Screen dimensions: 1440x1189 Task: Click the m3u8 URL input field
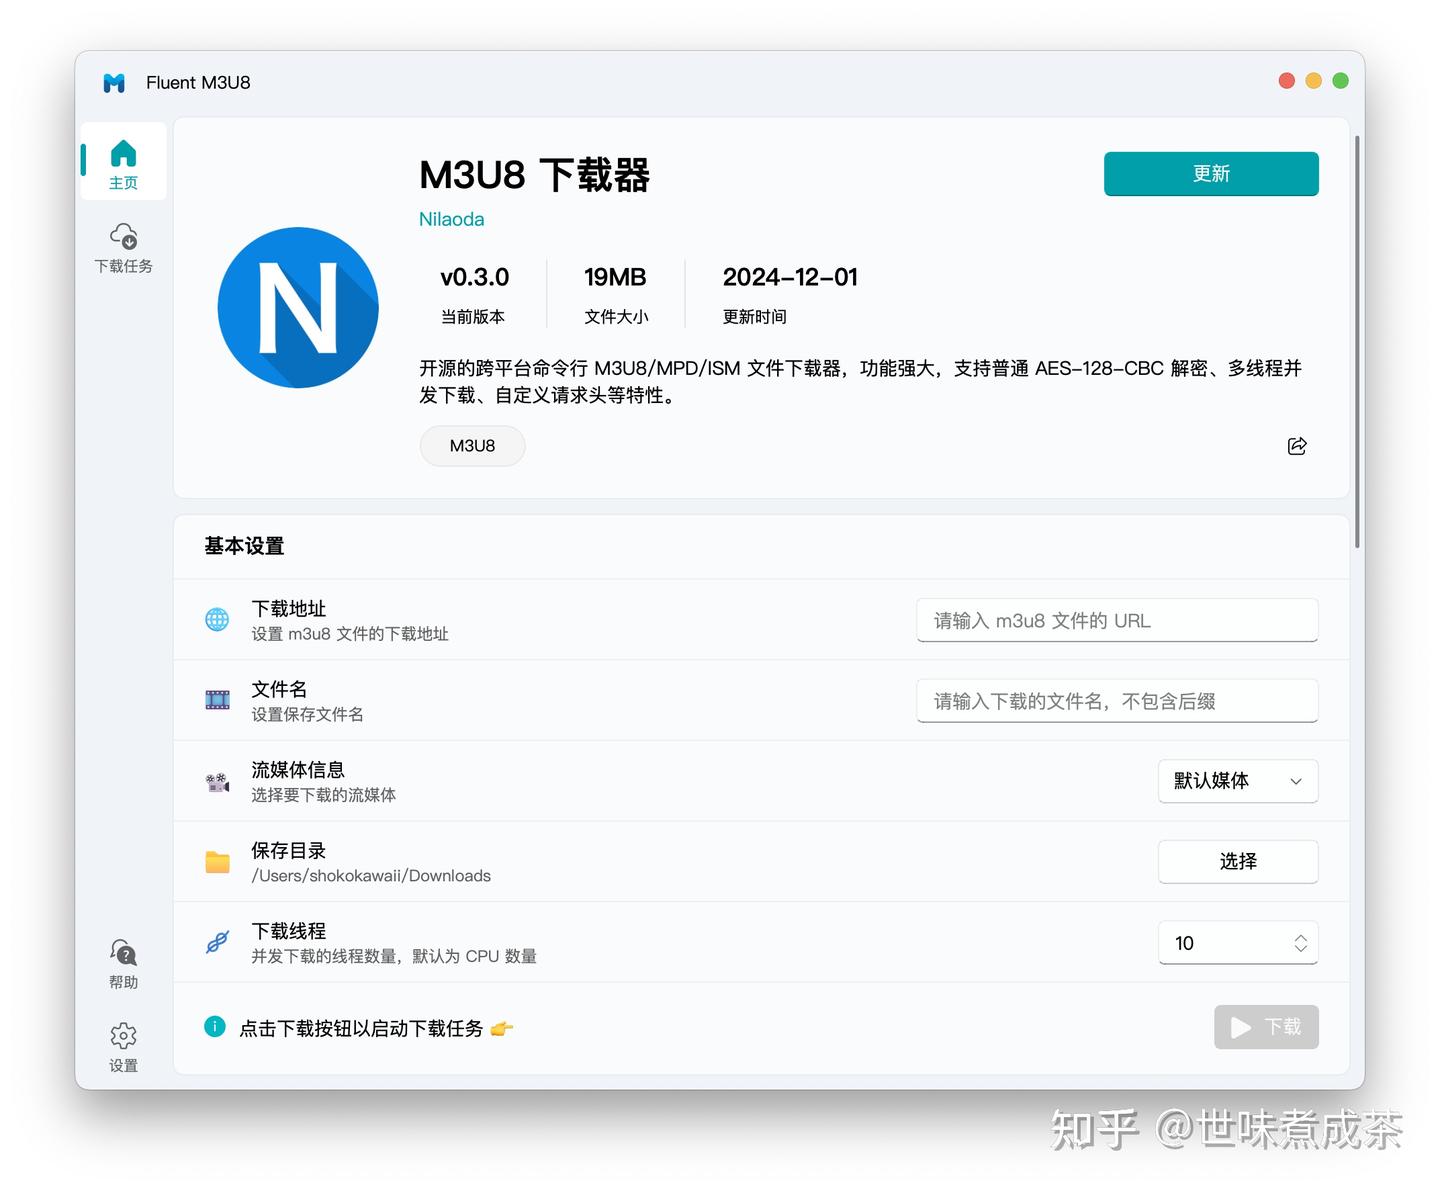(1116, 620)
